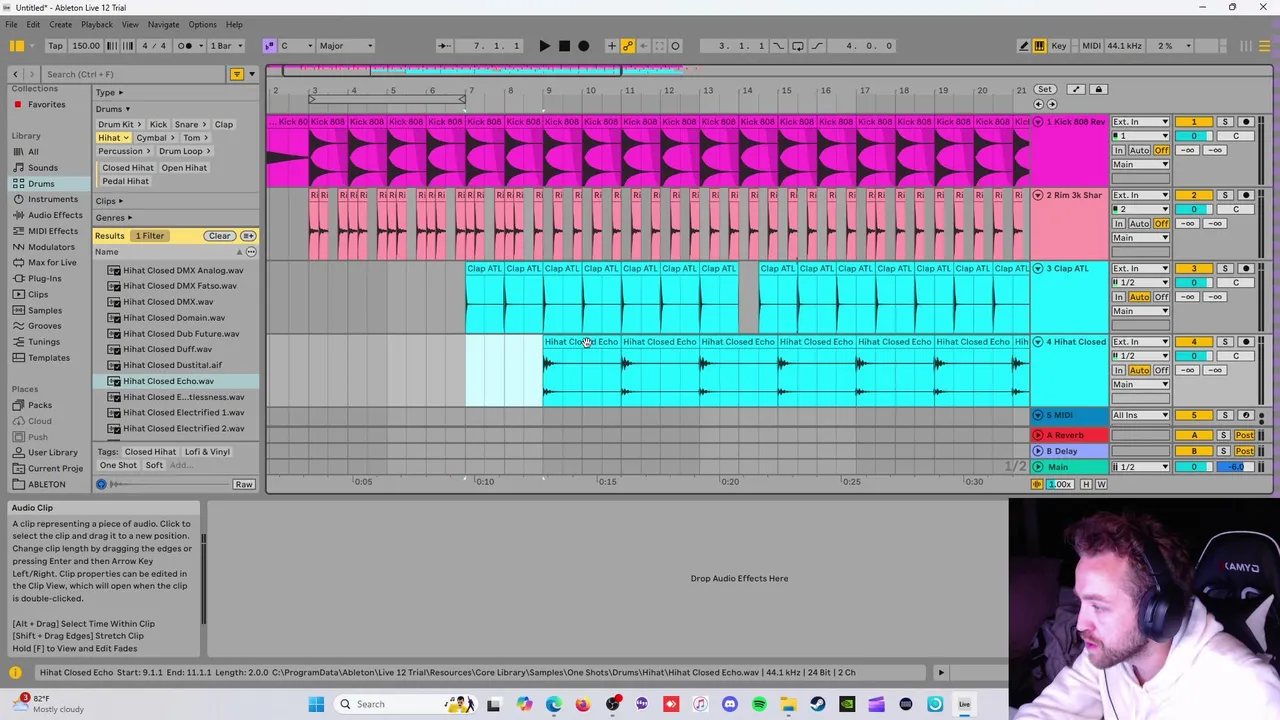Toggle Draw Mode pencil icon

(x=1023, y=46)
